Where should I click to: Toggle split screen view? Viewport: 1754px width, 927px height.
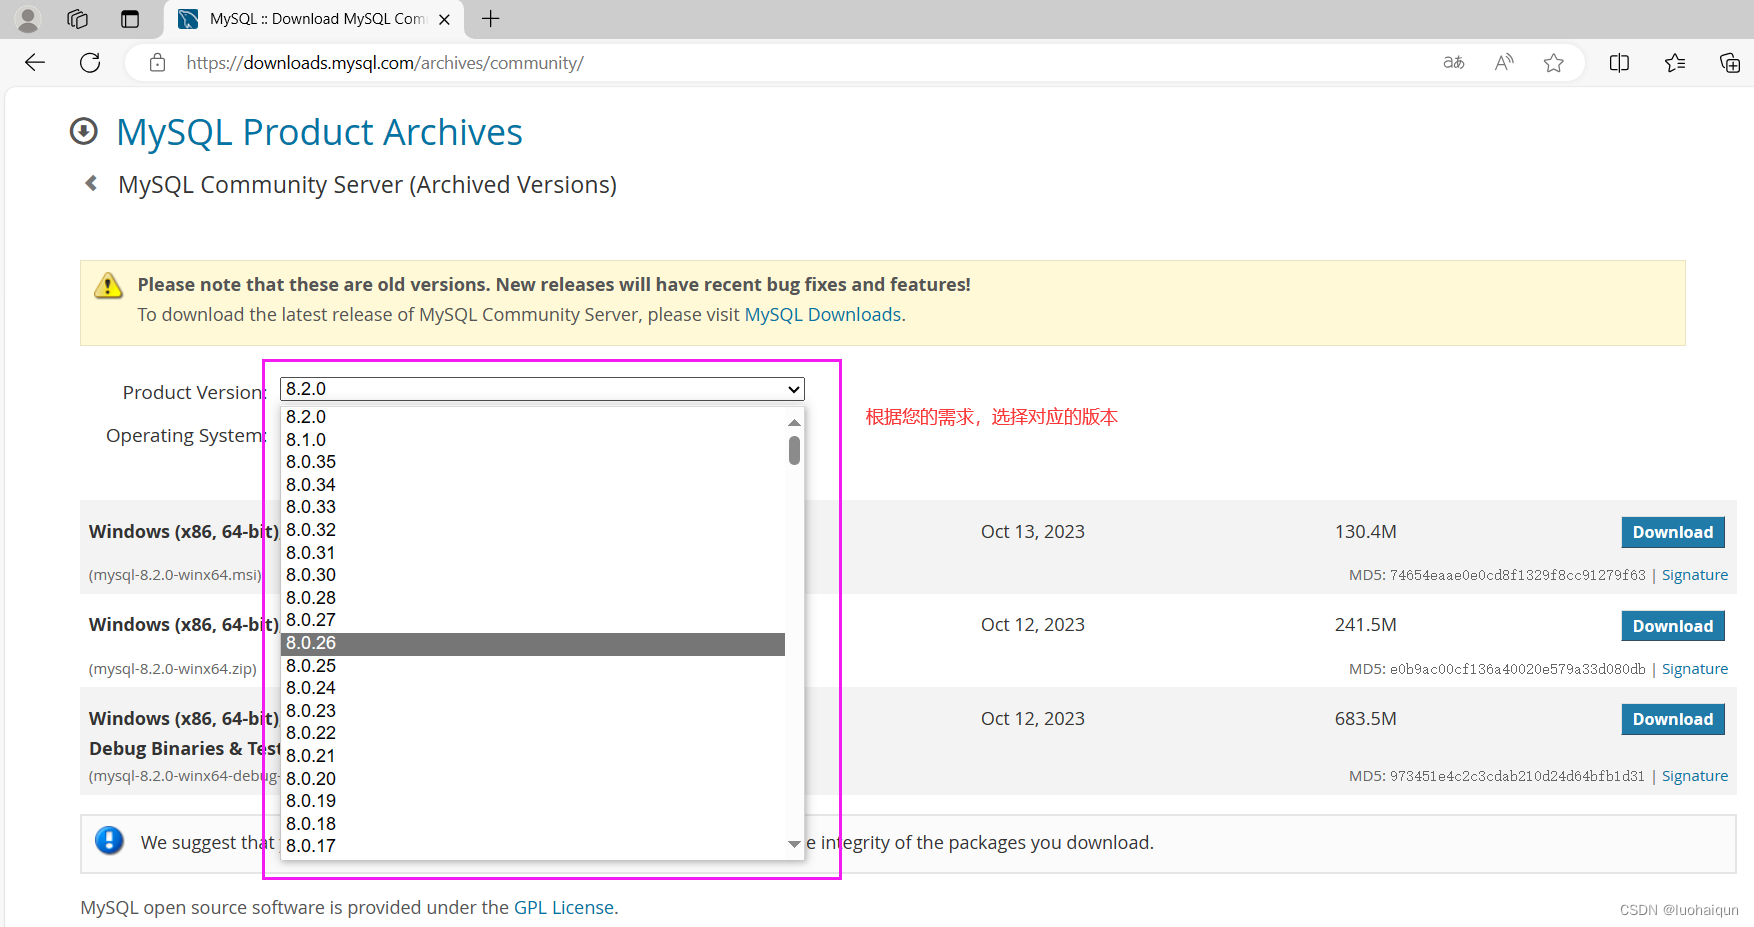(x=1619, y=63)
